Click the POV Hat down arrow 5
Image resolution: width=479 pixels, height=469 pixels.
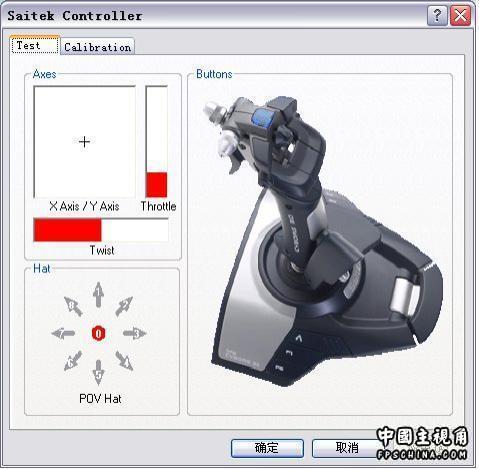(x=98, y=372)
